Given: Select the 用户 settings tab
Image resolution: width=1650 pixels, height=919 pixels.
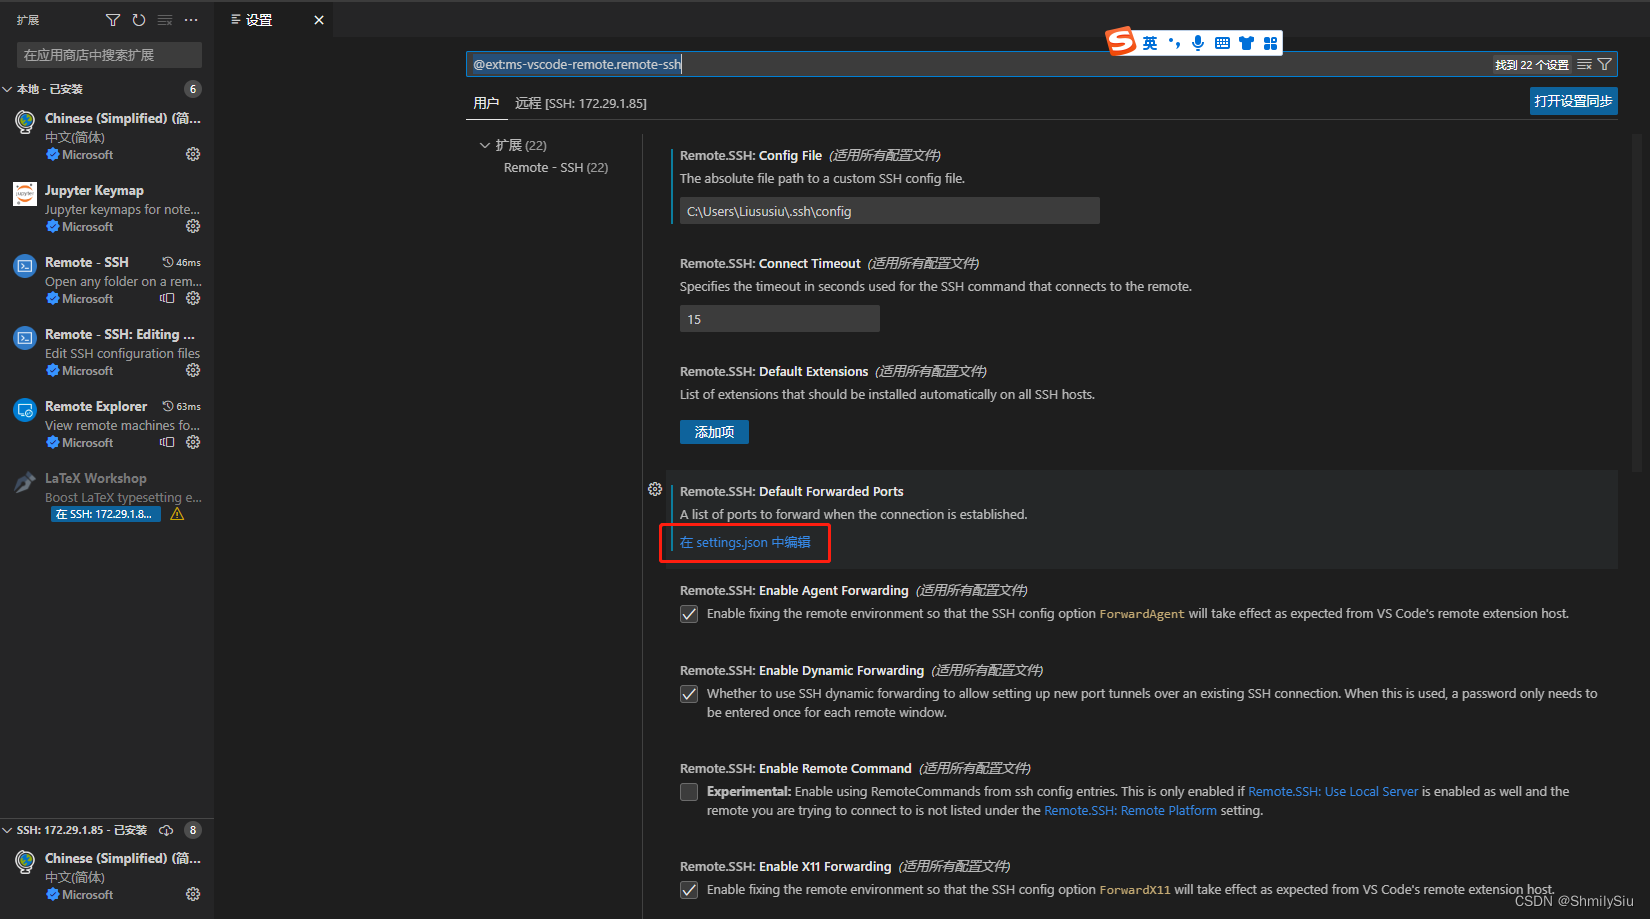Looking at the screenshot, I should tap(487, 102).
